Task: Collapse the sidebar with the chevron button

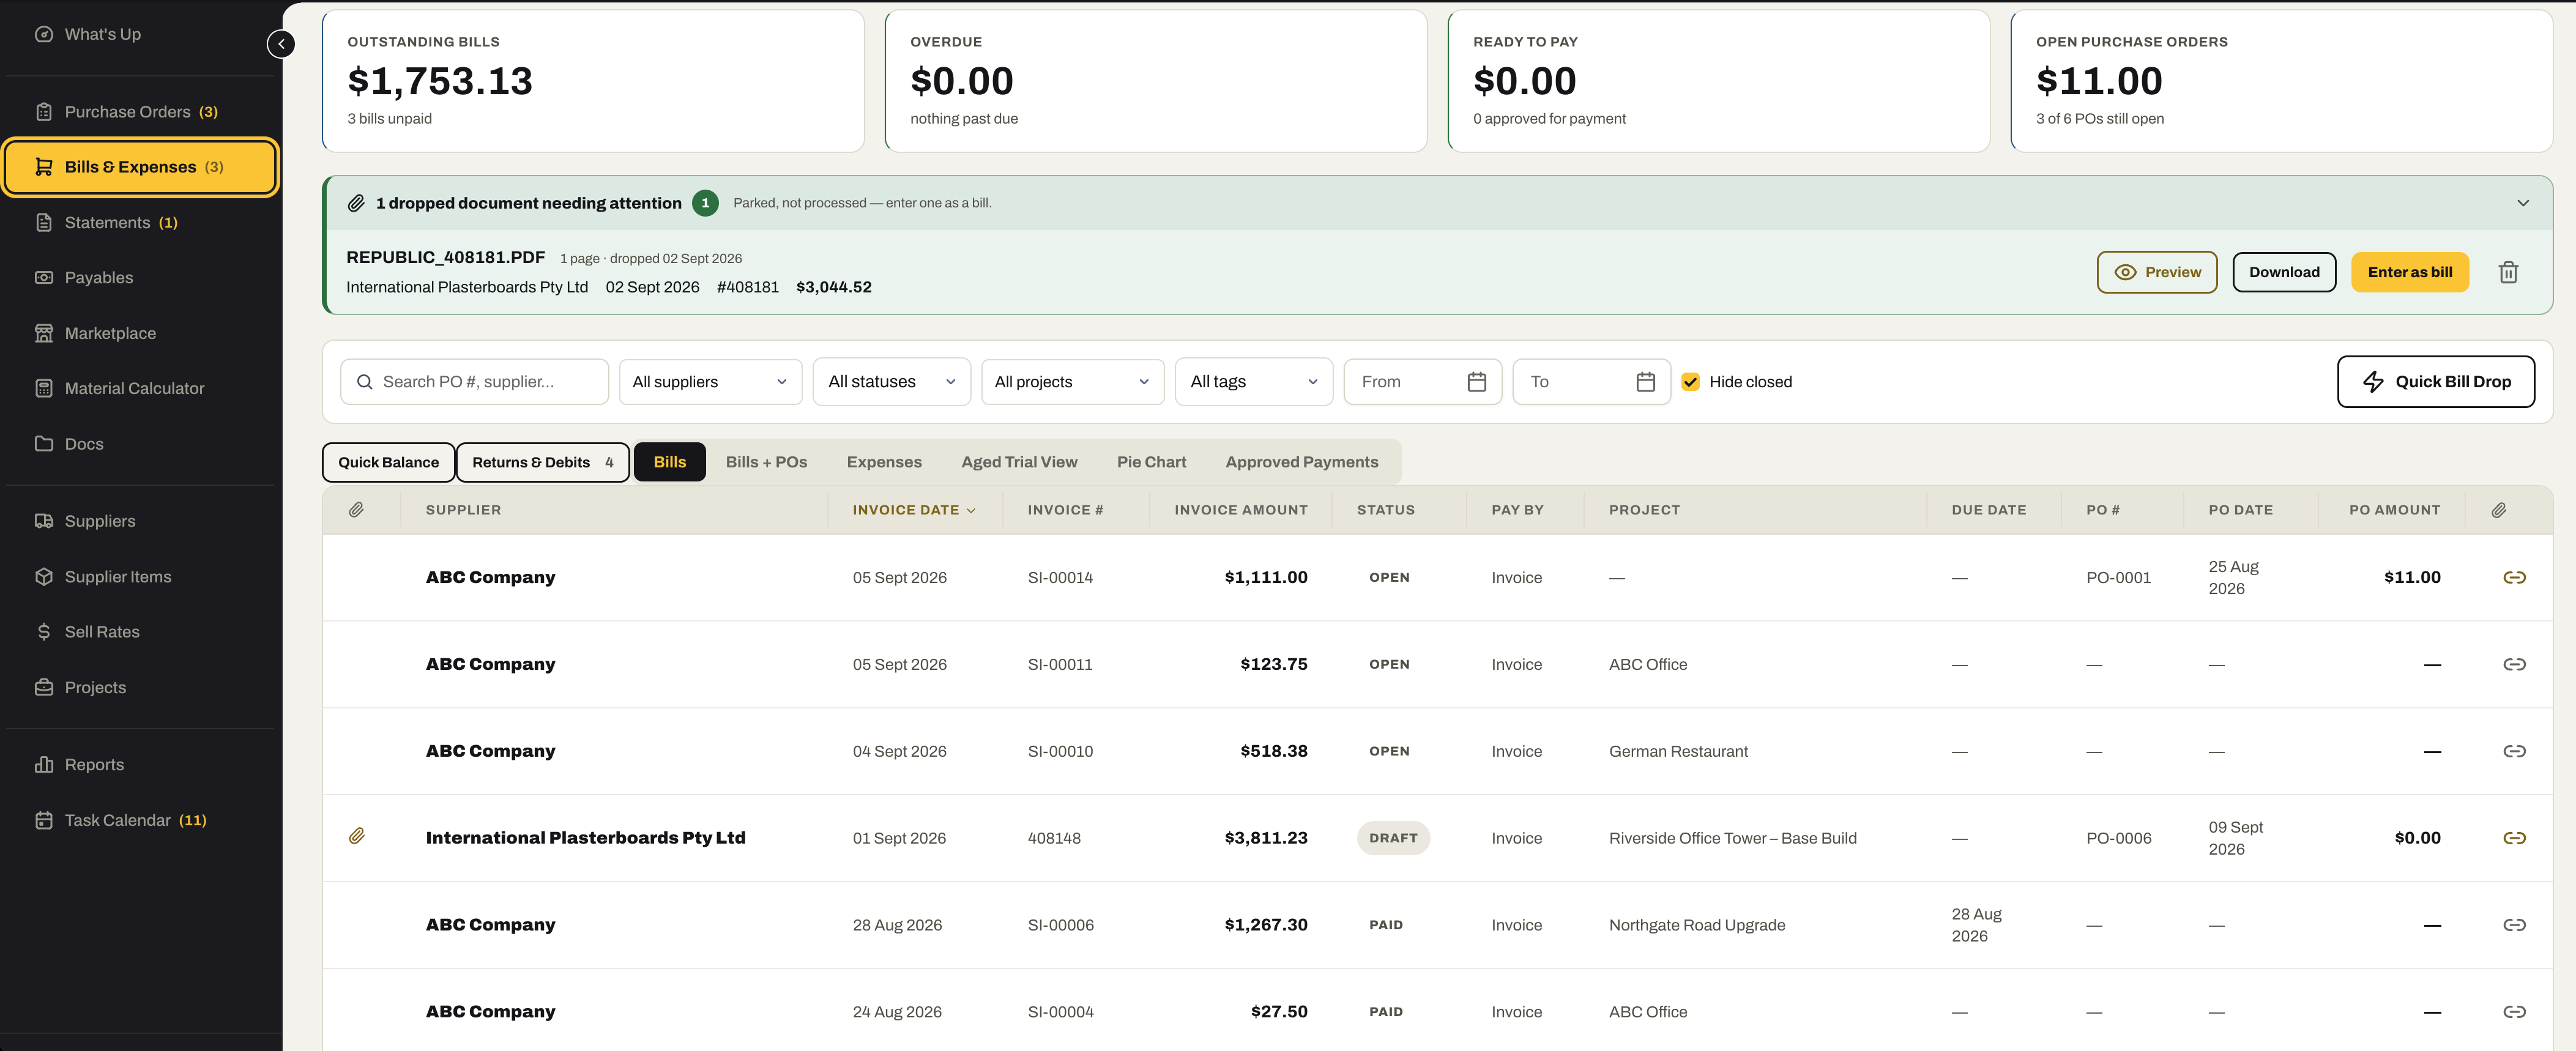Action: coord(281,44)
